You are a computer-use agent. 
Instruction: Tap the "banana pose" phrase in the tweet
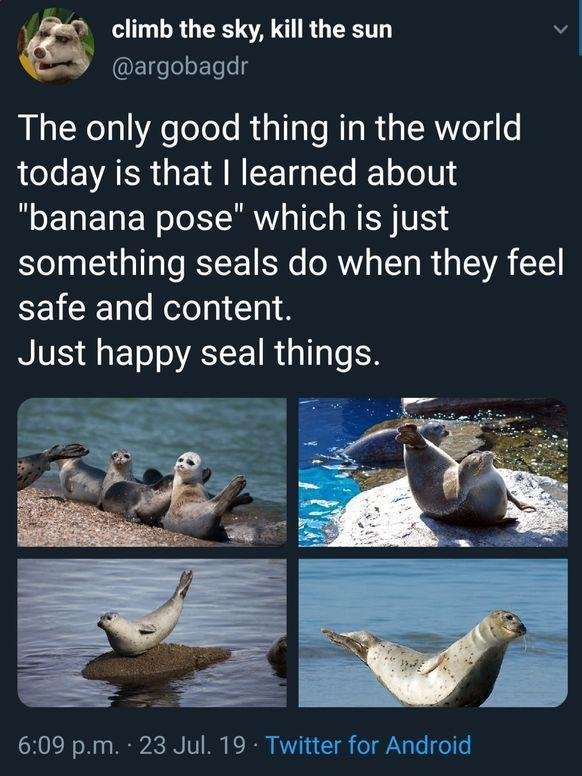point(132,219)
